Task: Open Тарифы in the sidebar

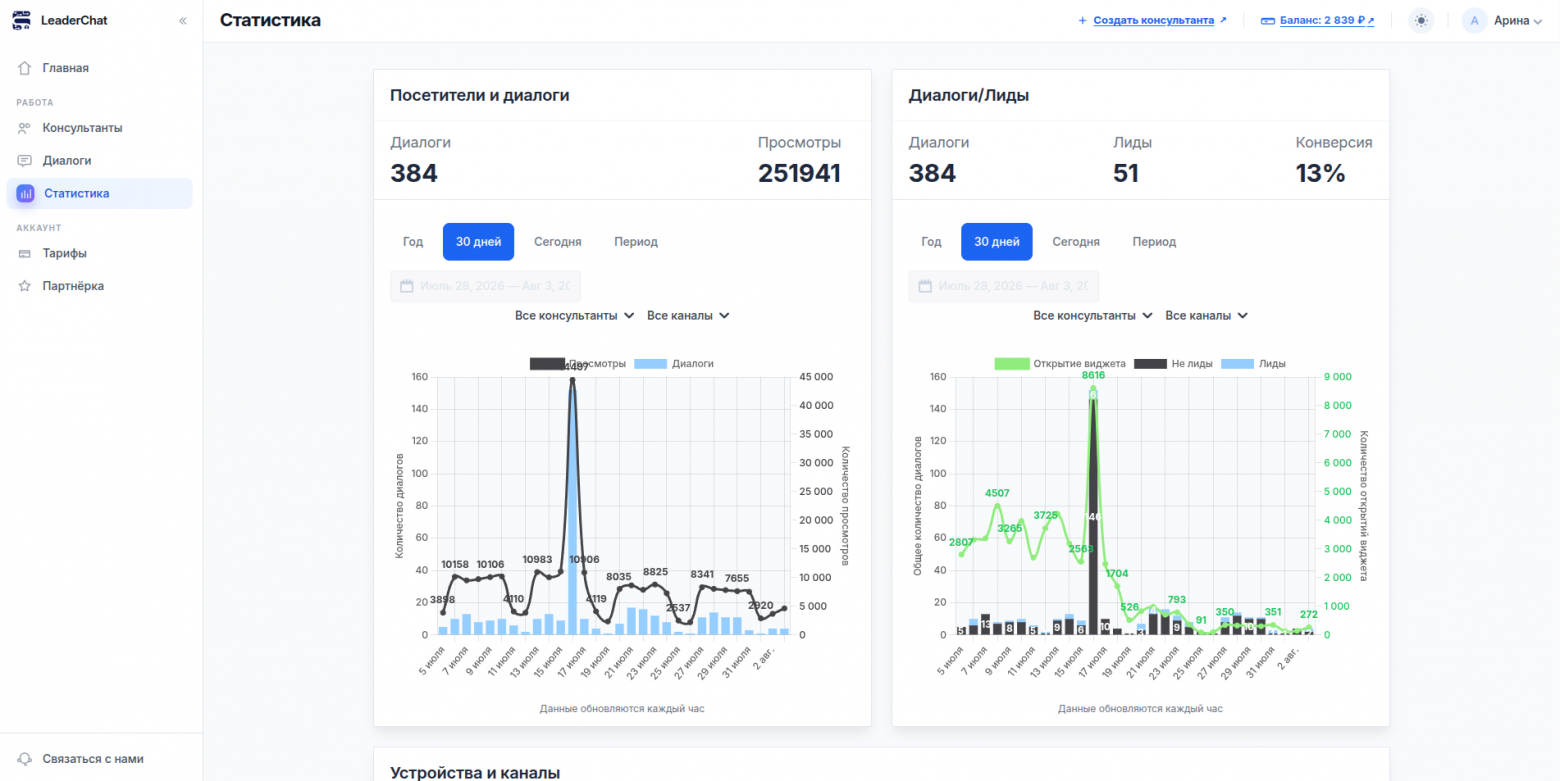Action: [x=100, y=253]
